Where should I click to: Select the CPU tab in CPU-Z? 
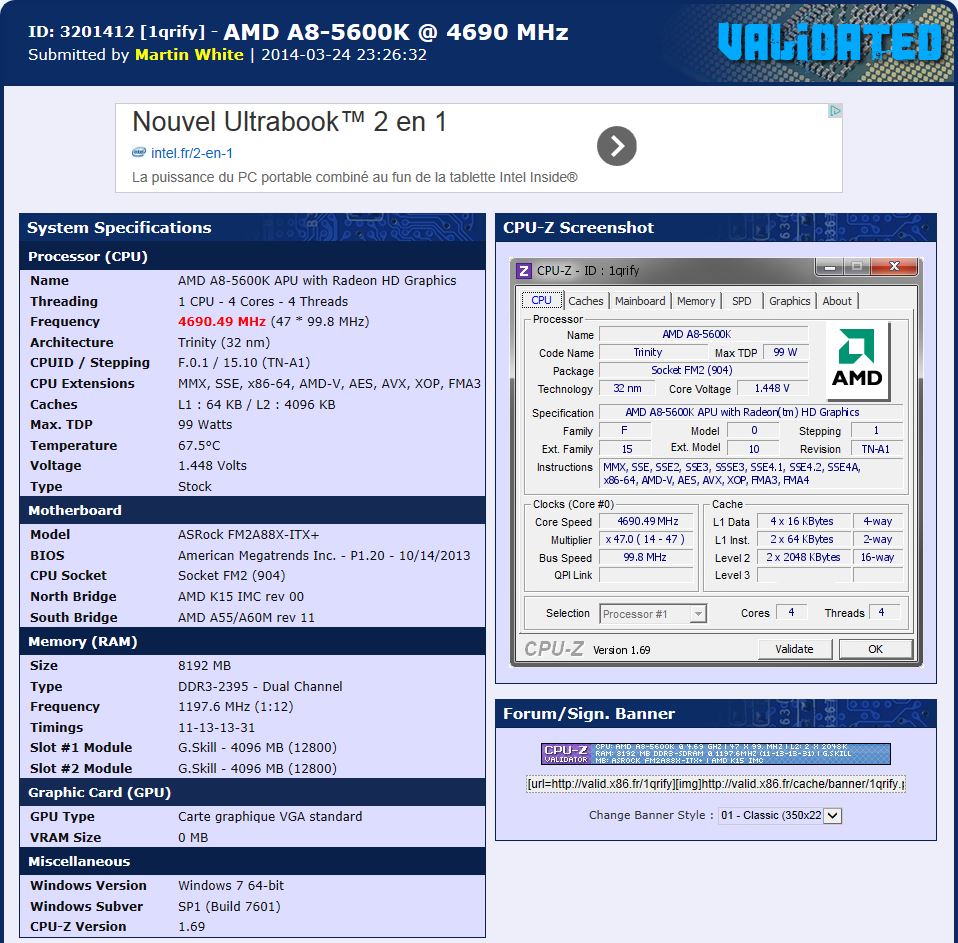click(541, 301)
